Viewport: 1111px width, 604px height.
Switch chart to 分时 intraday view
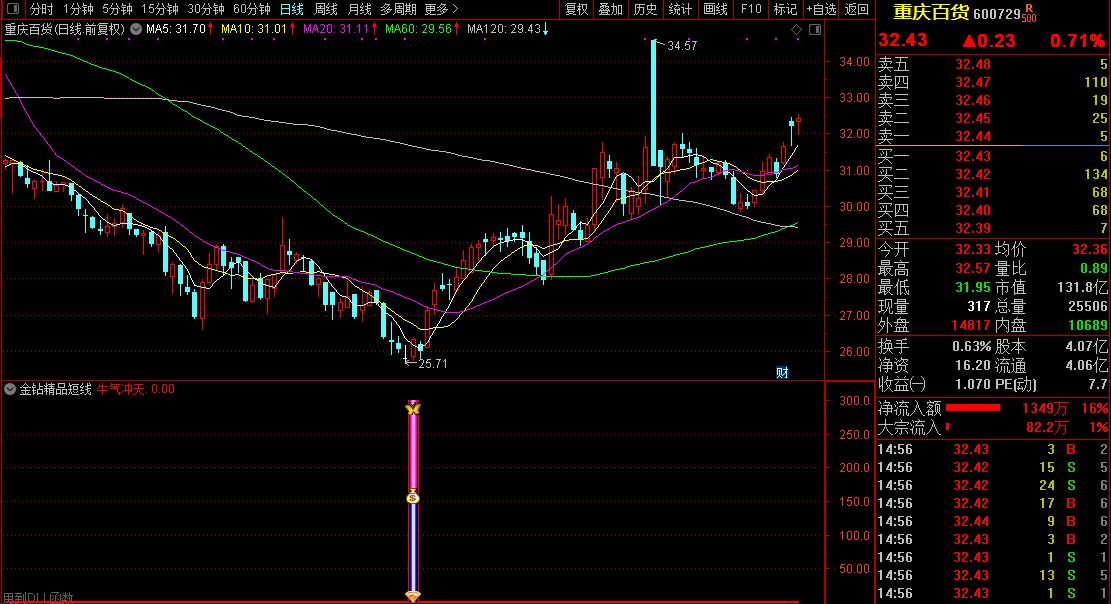41,9
